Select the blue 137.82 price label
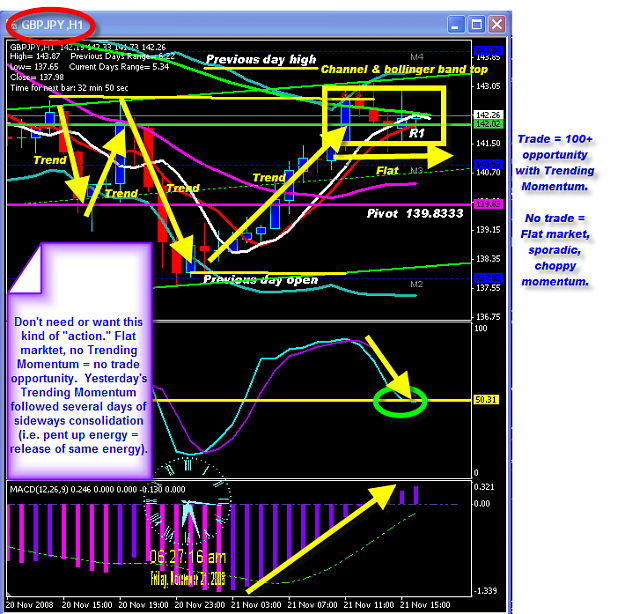The height and width of the screenshot is (614, 625). [488, 278]
